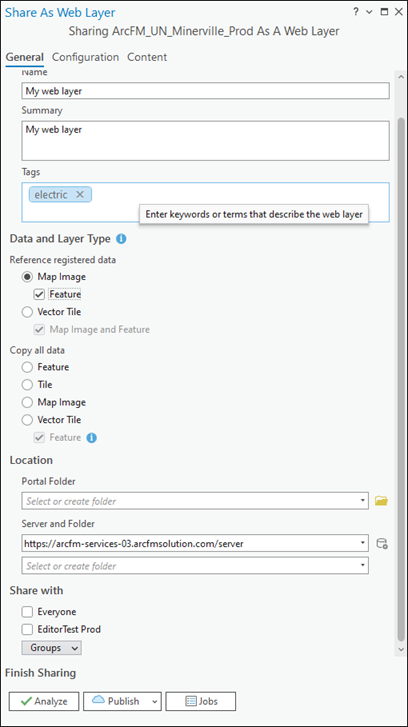Click the Name field containing My web layer
The width and height of the screenshot is (408, 727).
point(205,91)
